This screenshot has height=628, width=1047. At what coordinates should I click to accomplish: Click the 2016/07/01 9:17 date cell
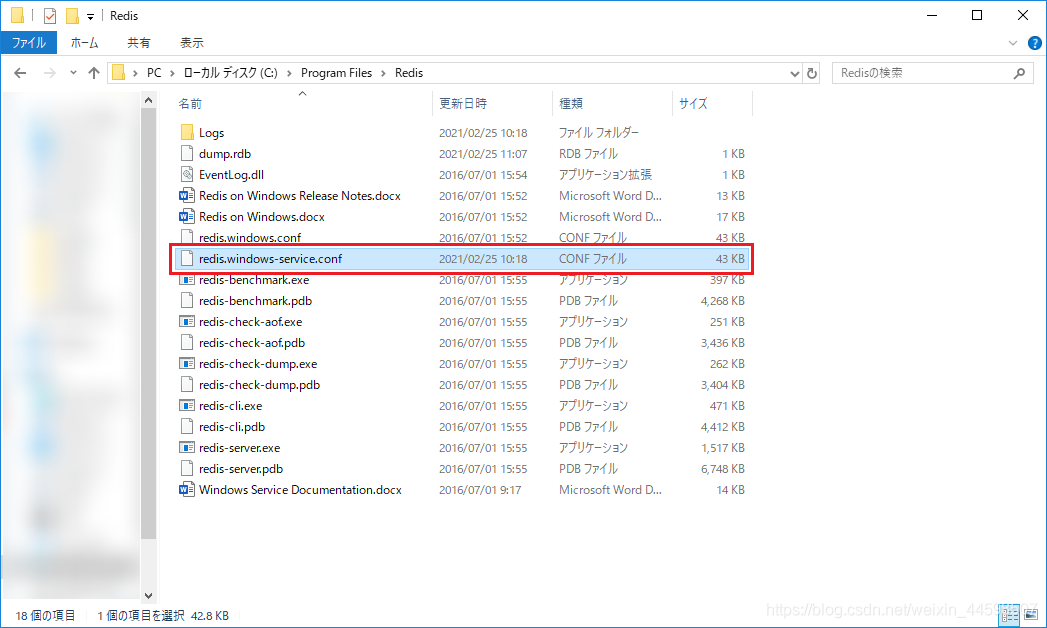480,489
